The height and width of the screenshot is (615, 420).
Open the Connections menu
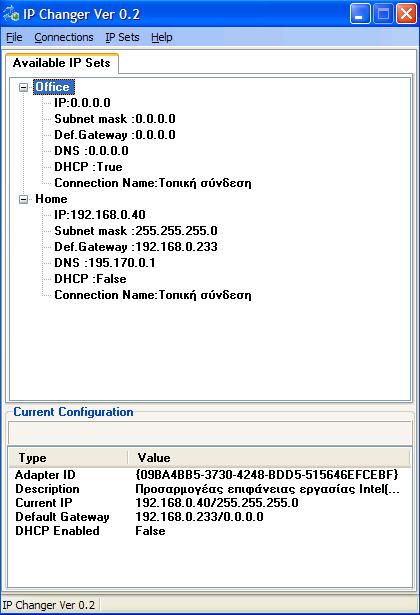[64, 37]
